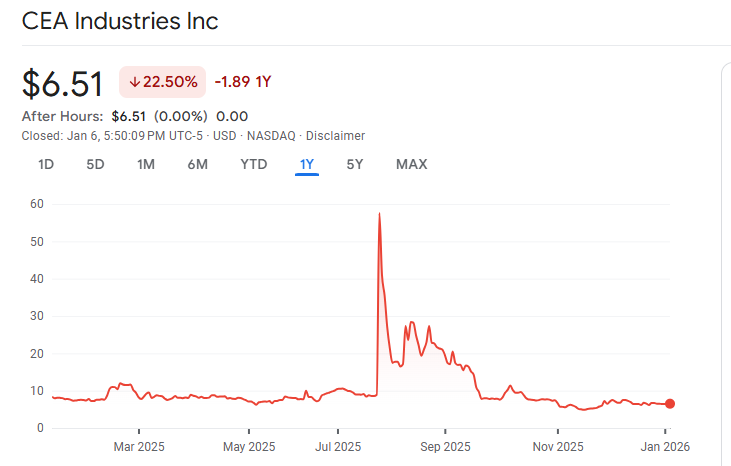The image size is (731, 466).
Task: Select the 5D chart range
Action: click(x=95, y=164)
